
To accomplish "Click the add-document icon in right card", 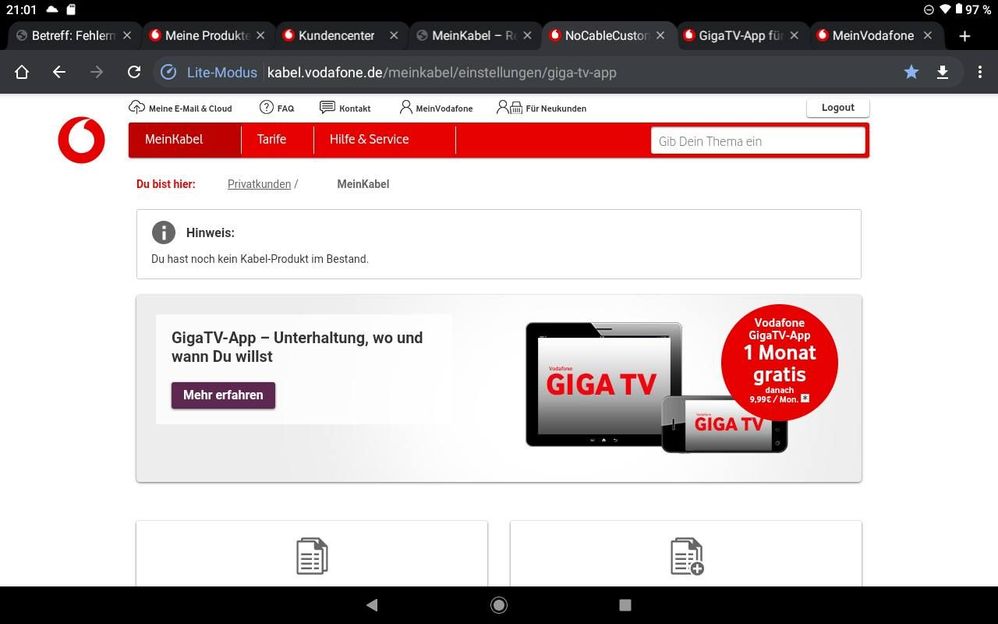I will 687,556.
